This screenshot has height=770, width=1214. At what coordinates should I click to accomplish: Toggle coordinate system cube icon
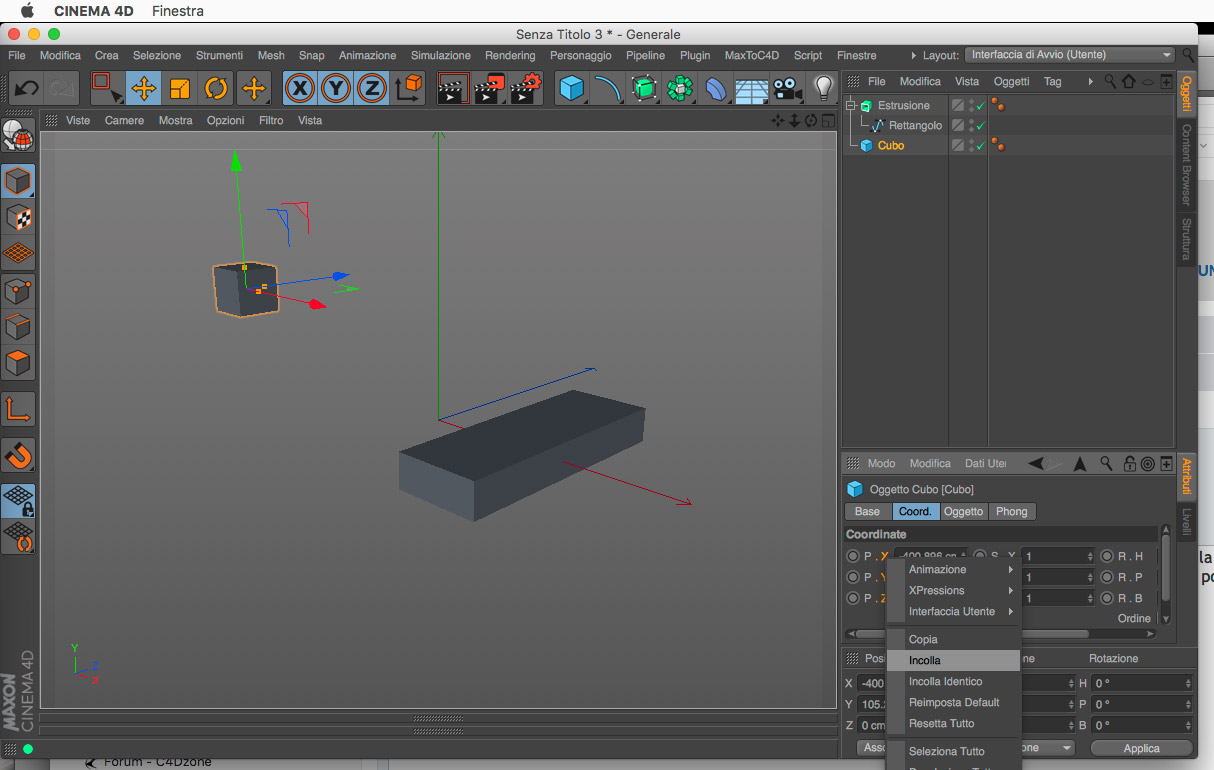[409, 88]
